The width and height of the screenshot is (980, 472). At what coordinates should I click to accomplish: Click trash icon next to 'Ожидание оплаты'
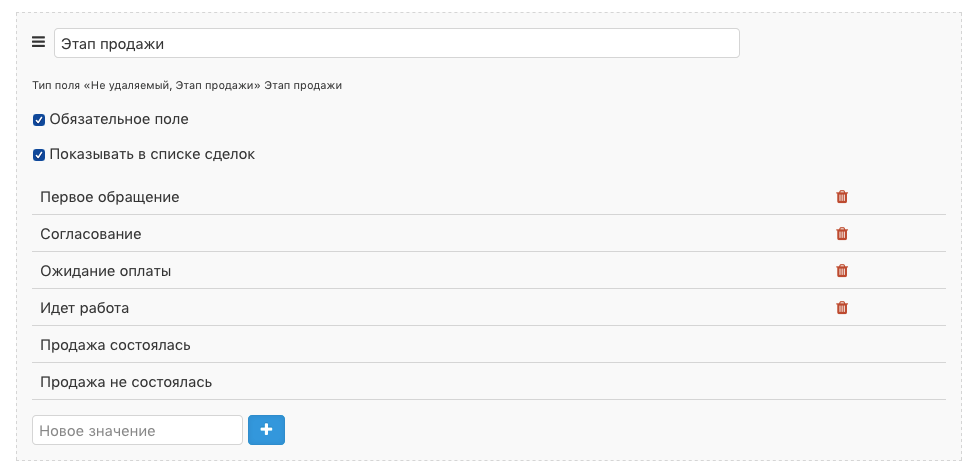[842, 271]
